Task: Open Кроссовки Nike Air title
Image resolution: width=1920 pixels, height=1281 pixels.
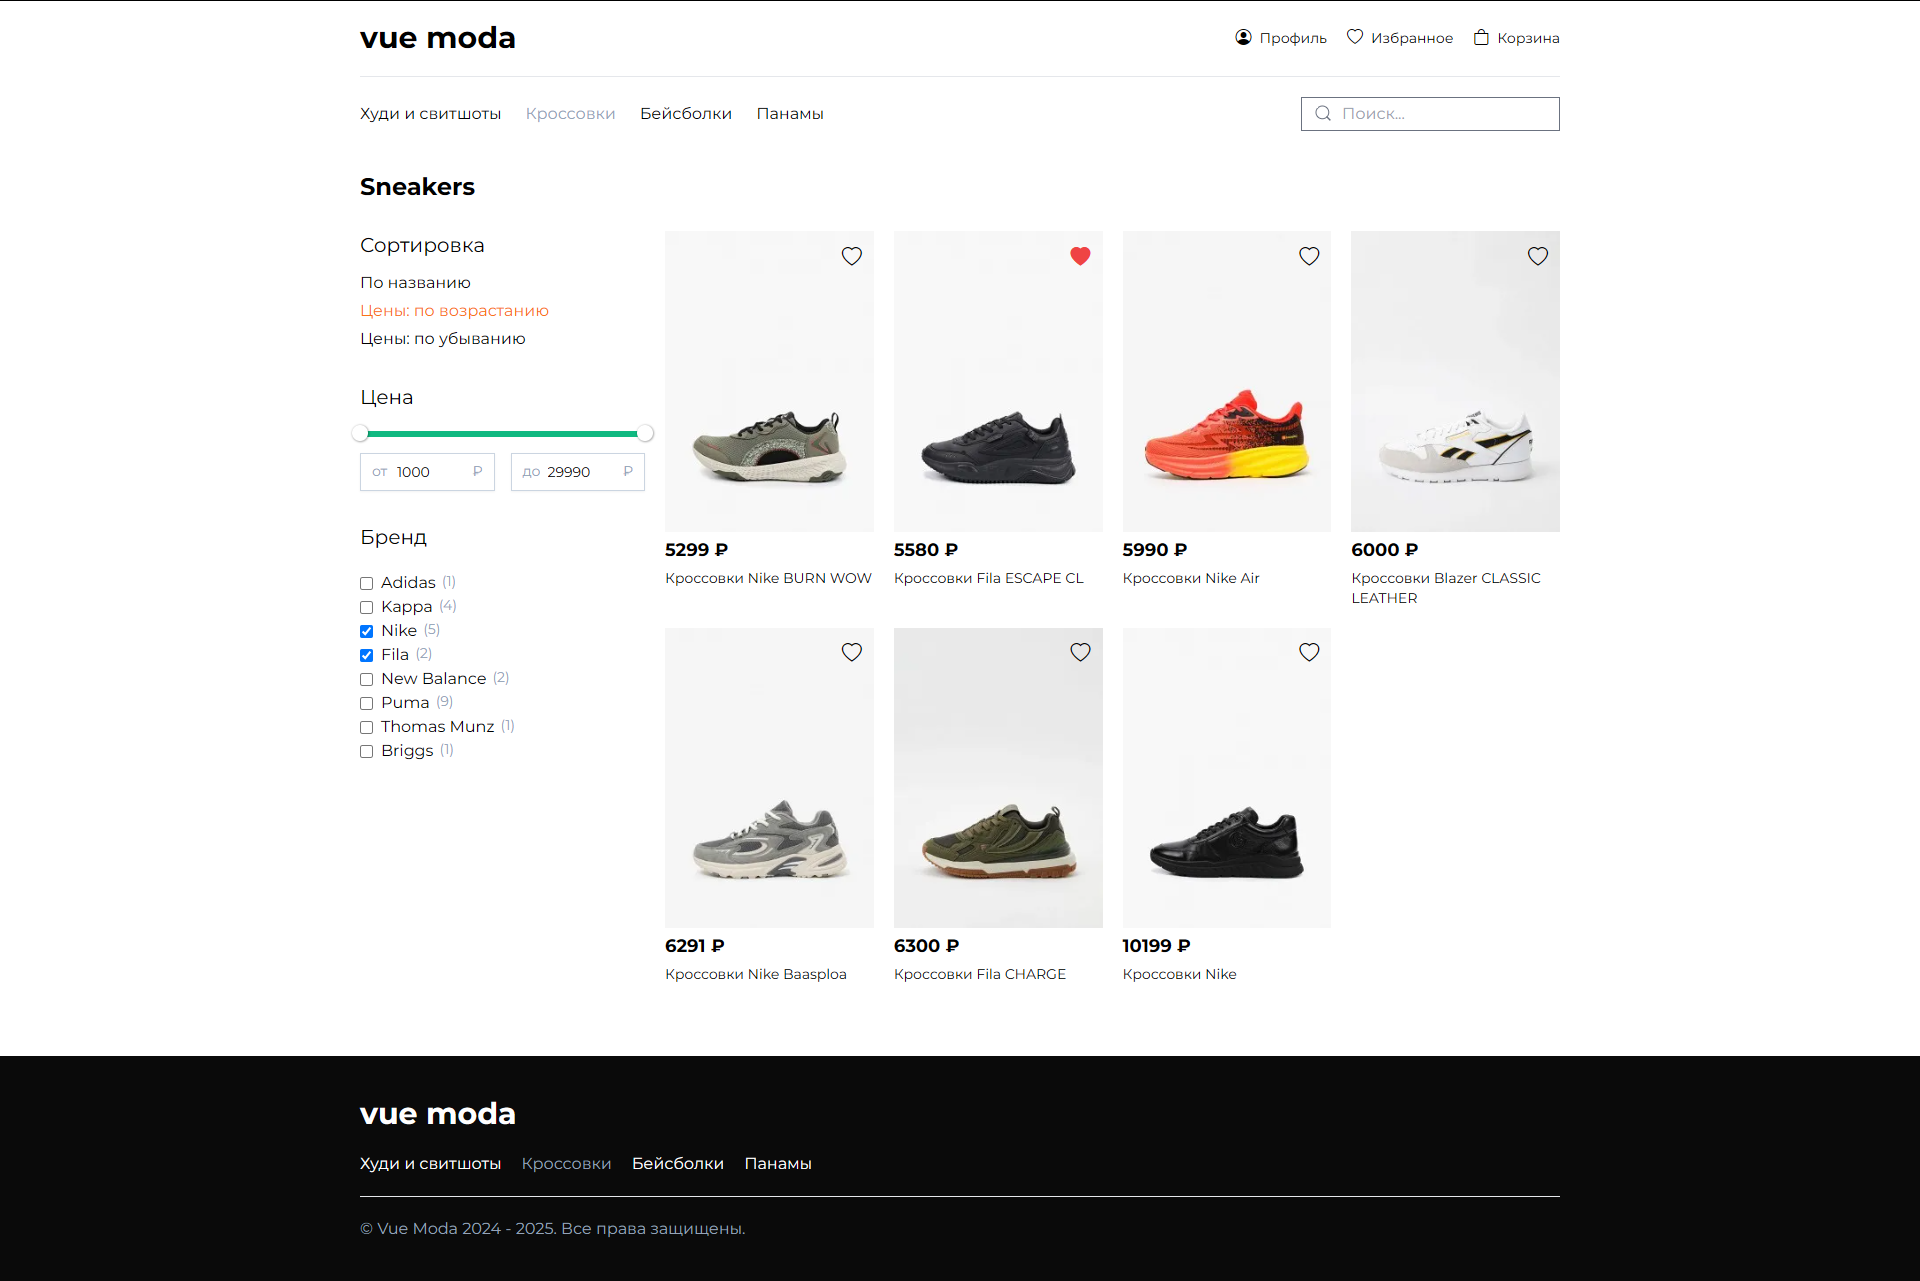Action: click(x=1191, y=578)
